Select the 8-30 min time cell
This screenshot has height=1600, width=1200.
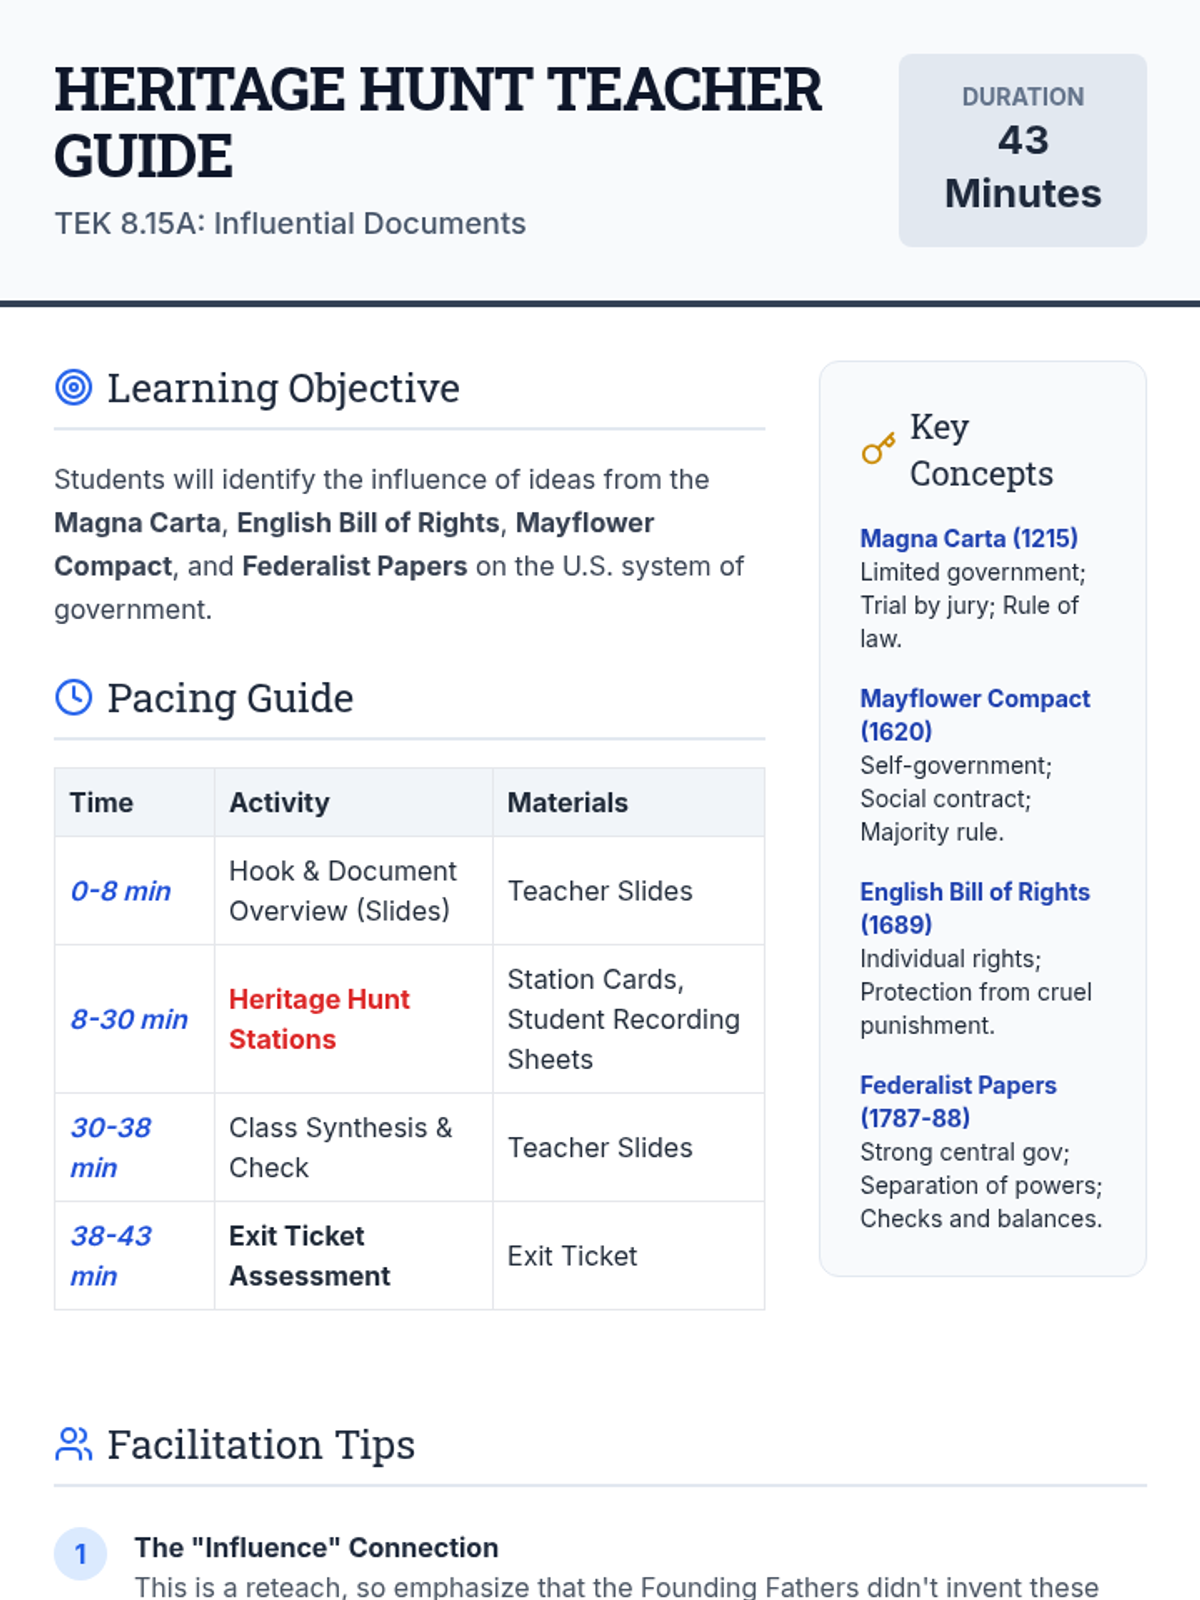click(129, 1018)
